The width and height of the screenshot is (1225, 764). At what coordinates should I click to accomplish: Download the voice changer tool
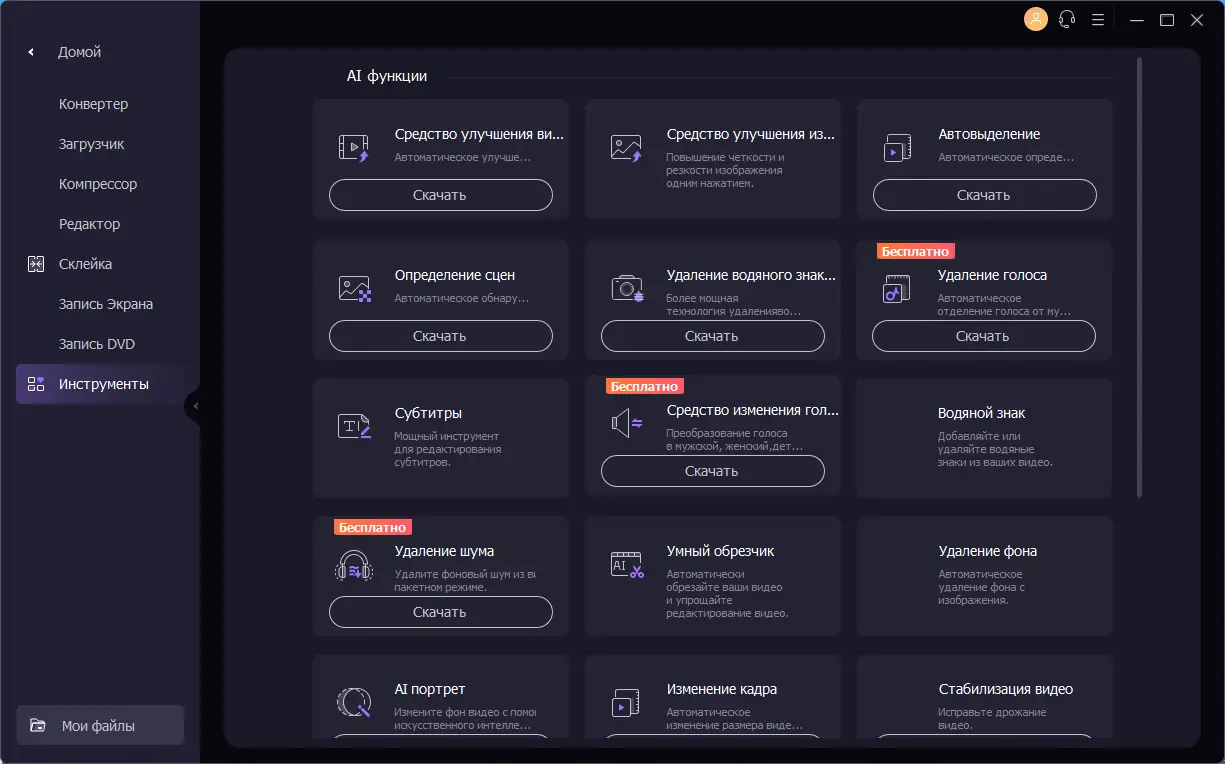712,471
